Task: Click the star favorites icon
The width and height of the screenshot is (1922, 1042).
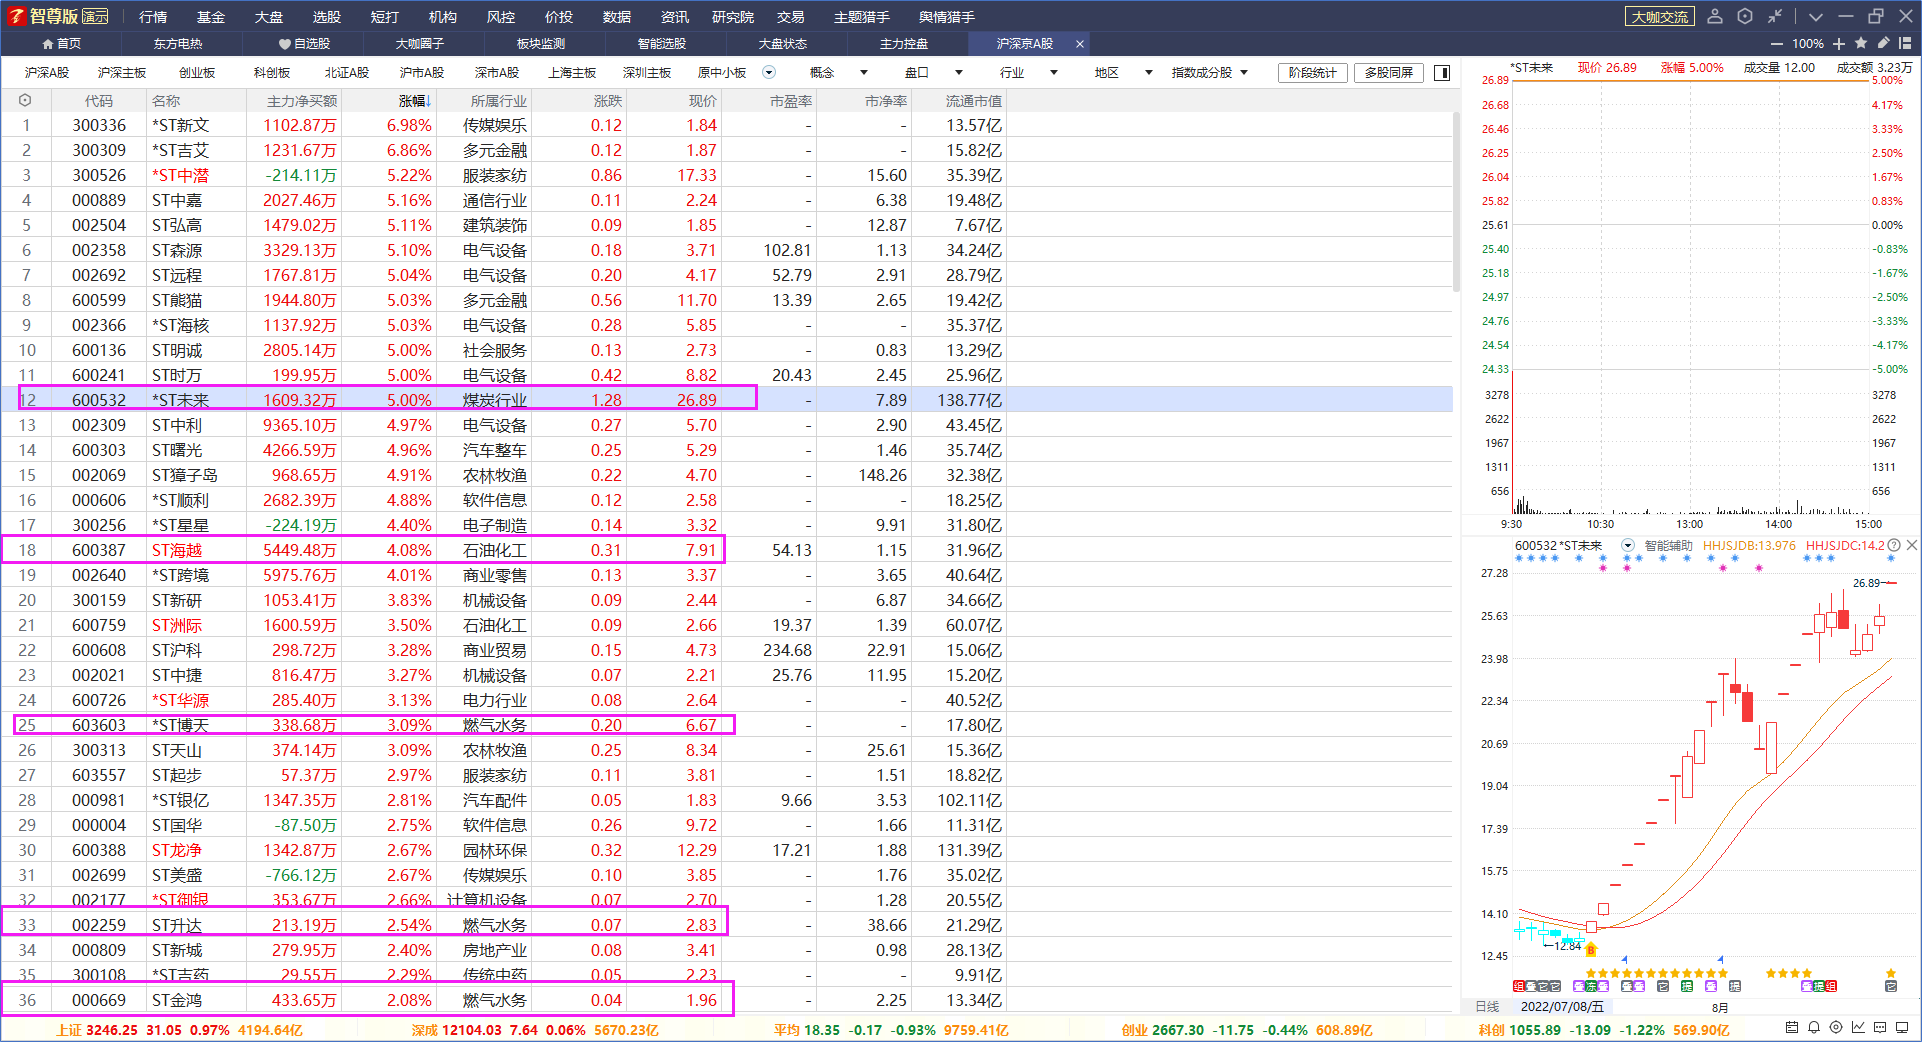Action: 1861,43
